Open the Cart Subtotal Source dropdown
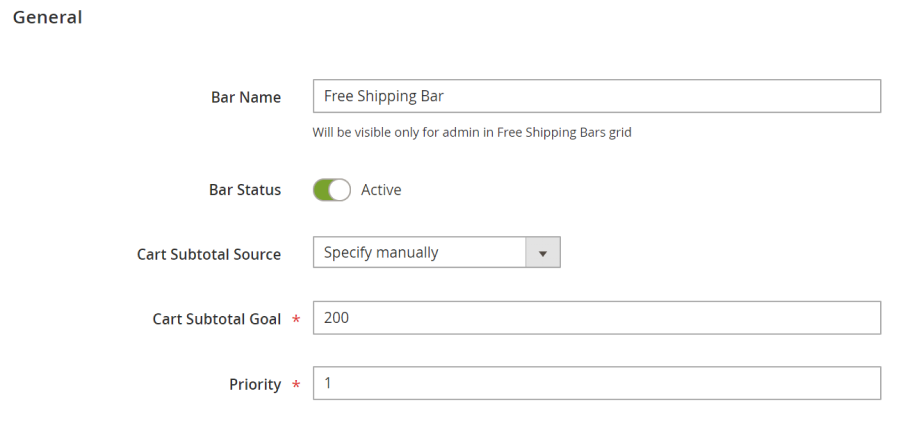The height and width of the screenshot is (422, 899). 436,253
